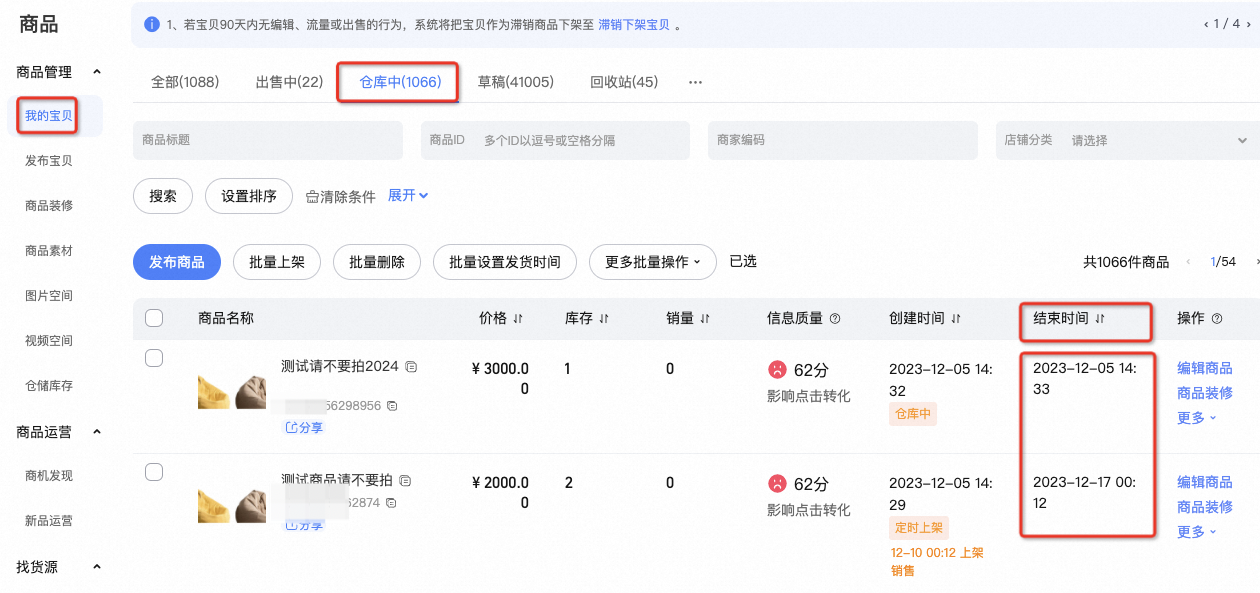
Task: Click the blue 发布商品 button
Action: pyautogui.click(x=177, y=262)
